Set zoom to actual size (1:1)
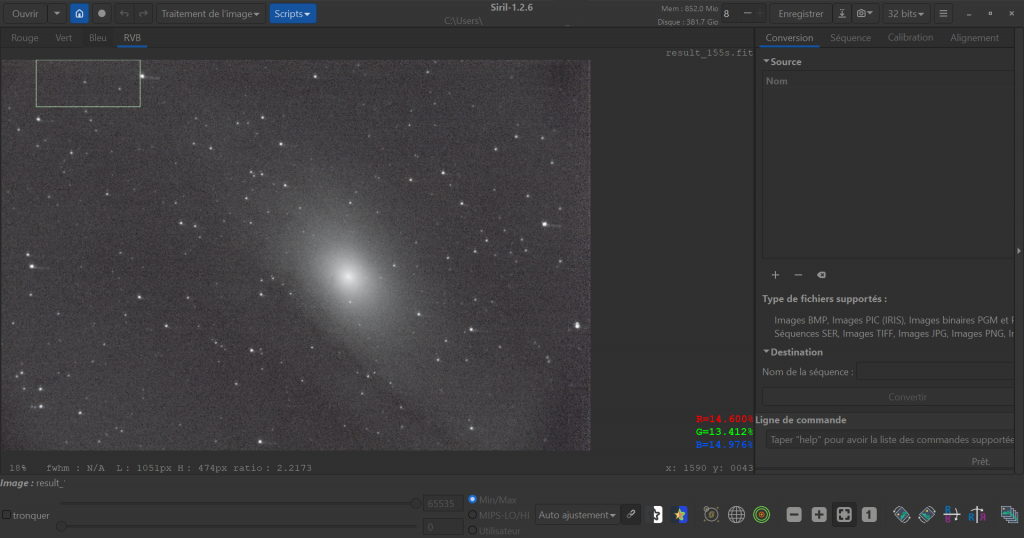1024x538 pixels. [x=869, y=514]
